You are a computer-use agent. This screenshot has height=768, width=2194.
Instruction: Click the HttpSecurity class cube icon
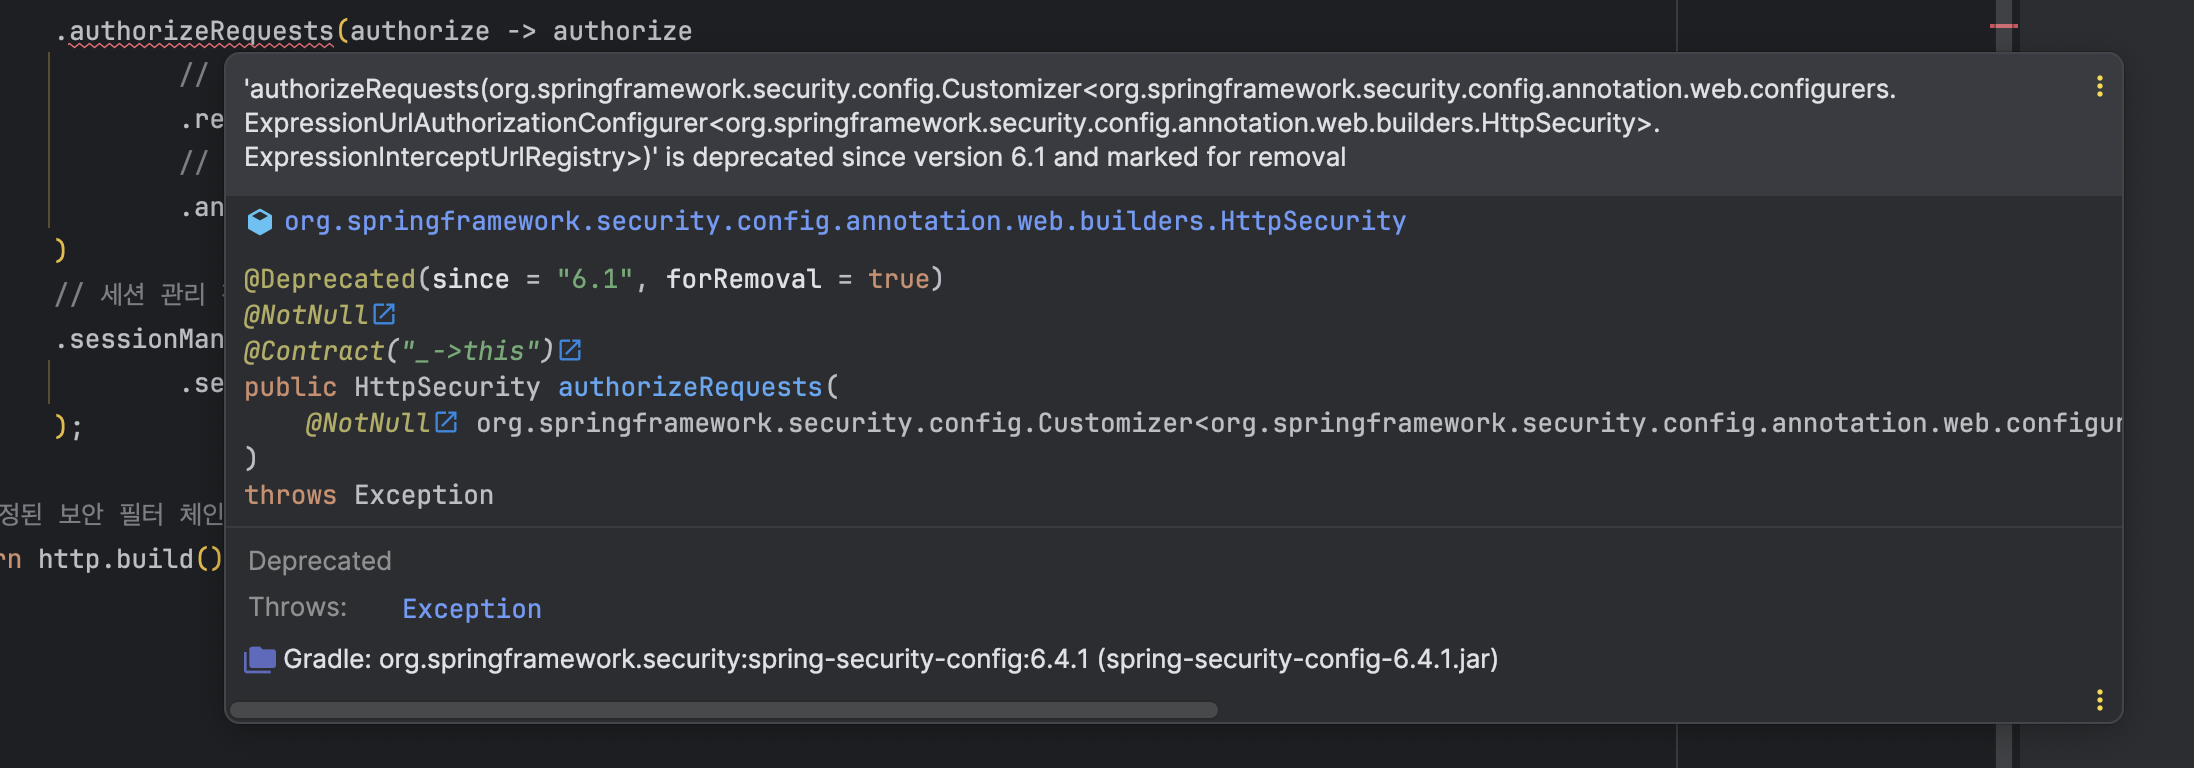(259, 222)
